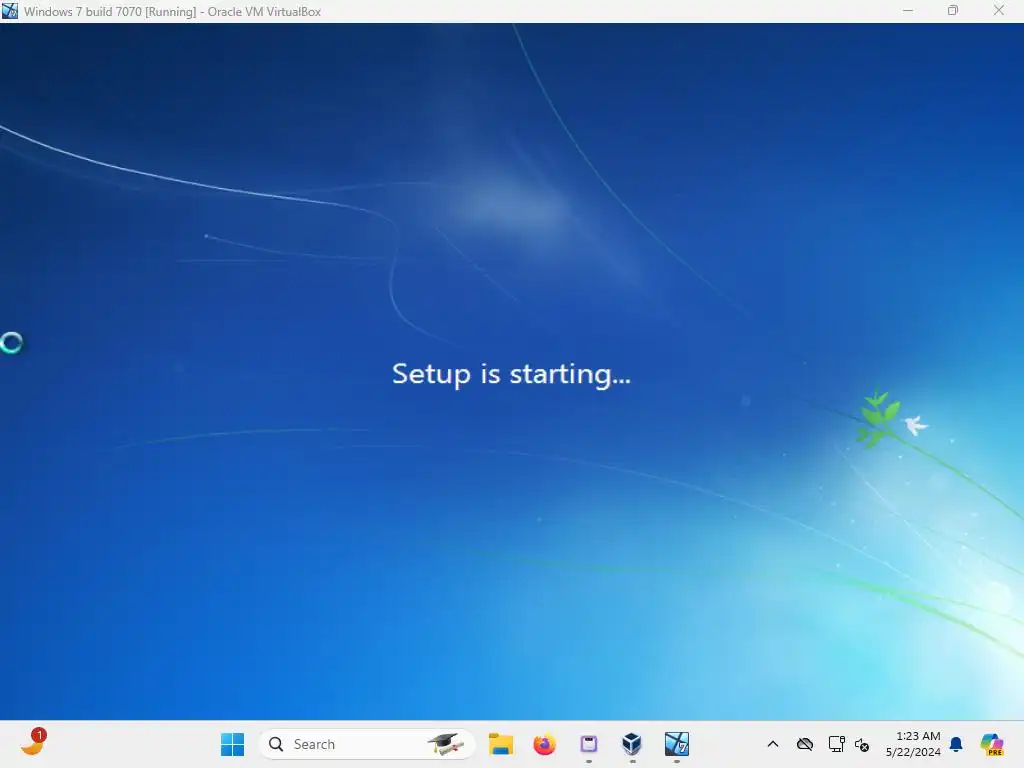
Task: Click the cloud sync tray icon
Action: click(805, 744)
